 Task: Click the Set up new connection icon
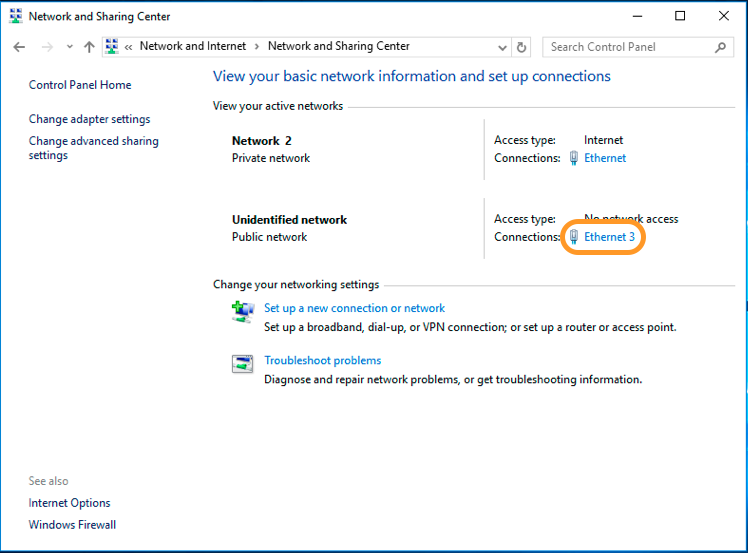click(x=243, y=312)
